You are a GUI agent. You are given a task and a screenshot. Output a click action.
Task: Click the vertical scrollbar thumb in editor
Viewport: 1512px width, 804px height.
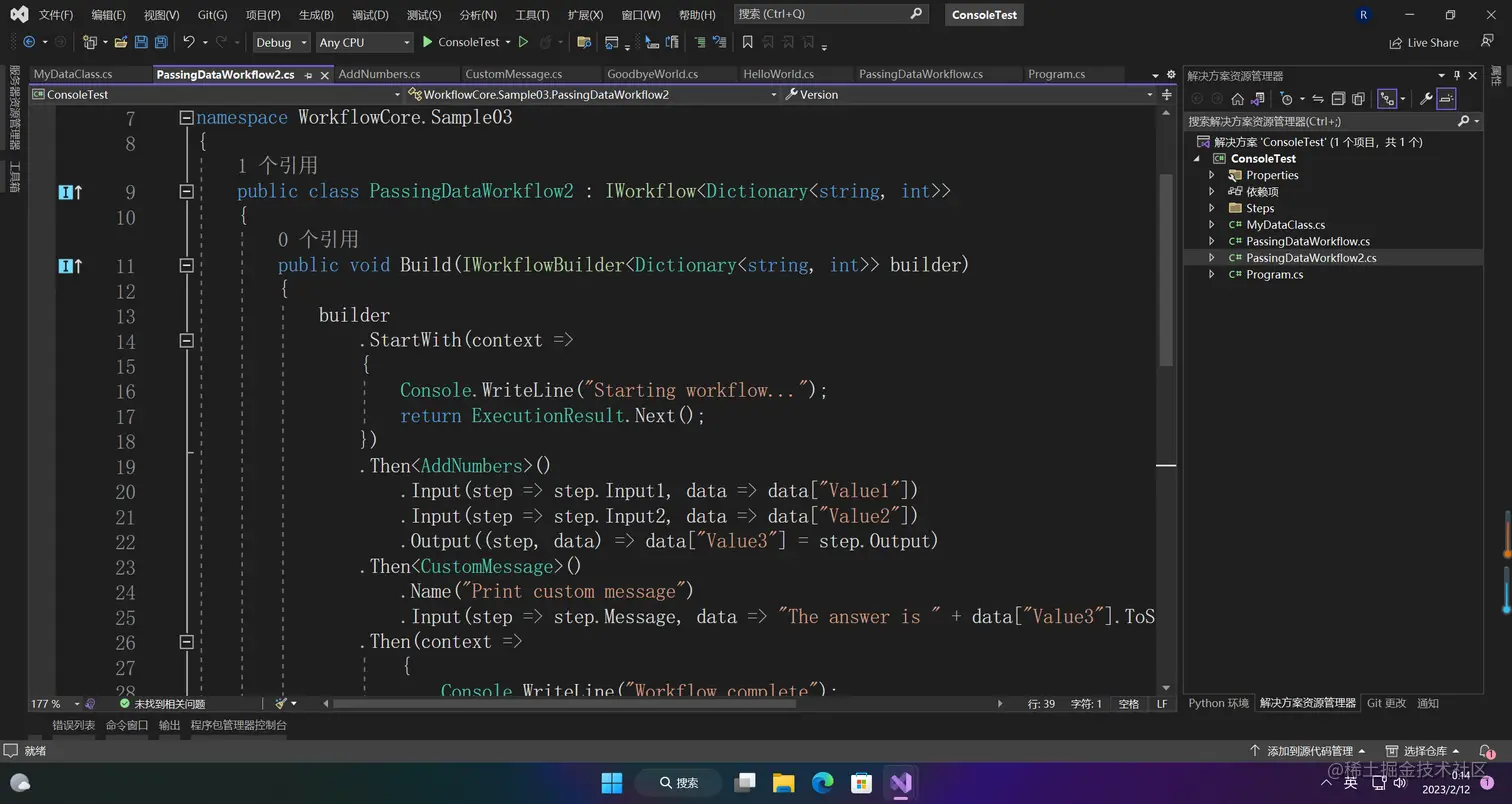1166,270
